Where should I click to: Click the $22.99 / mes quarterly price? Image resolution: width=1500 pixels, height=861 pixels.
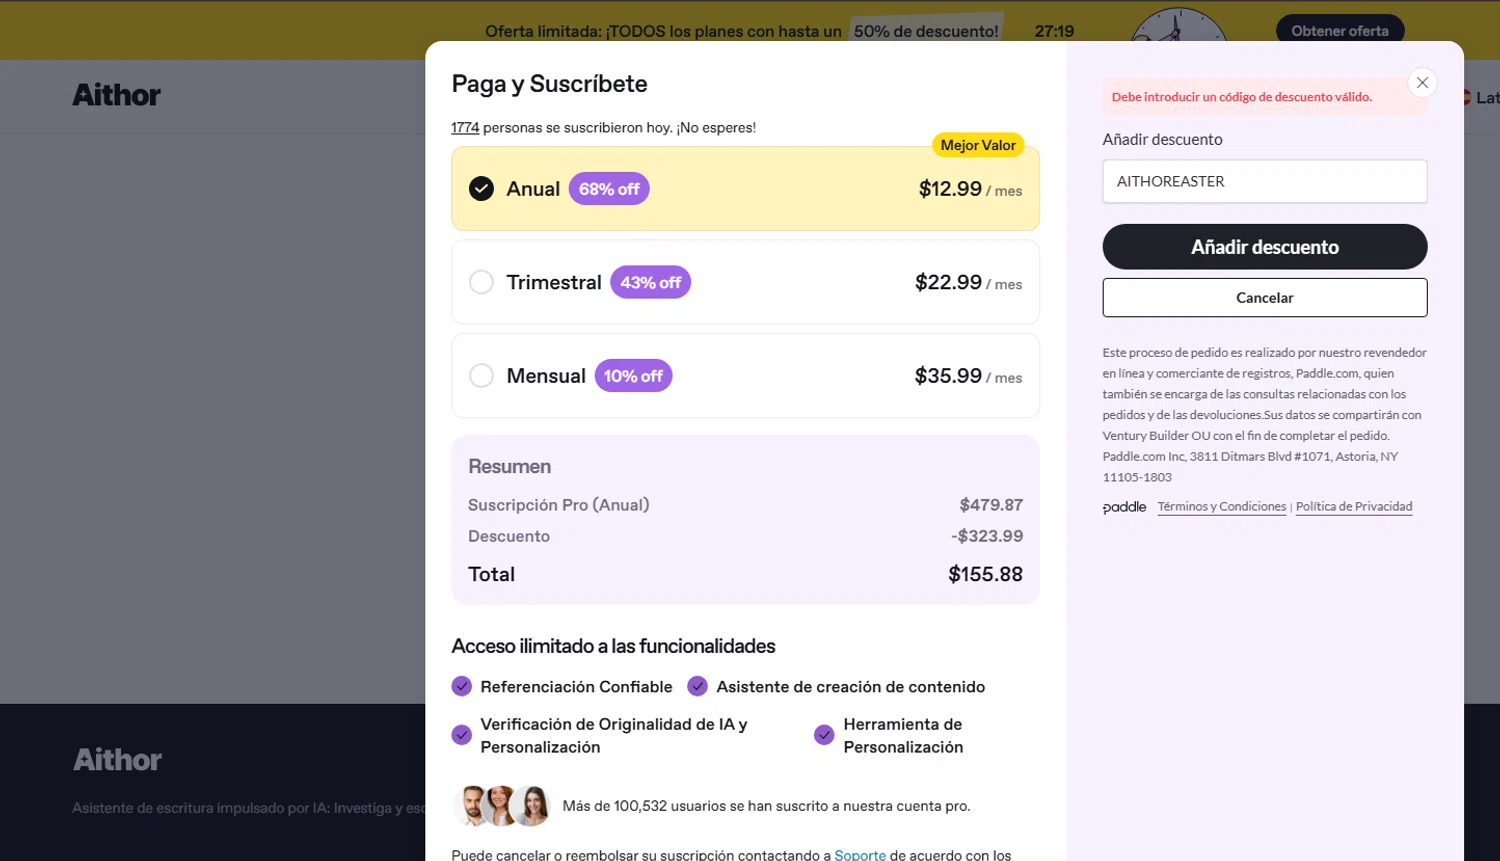968,282
